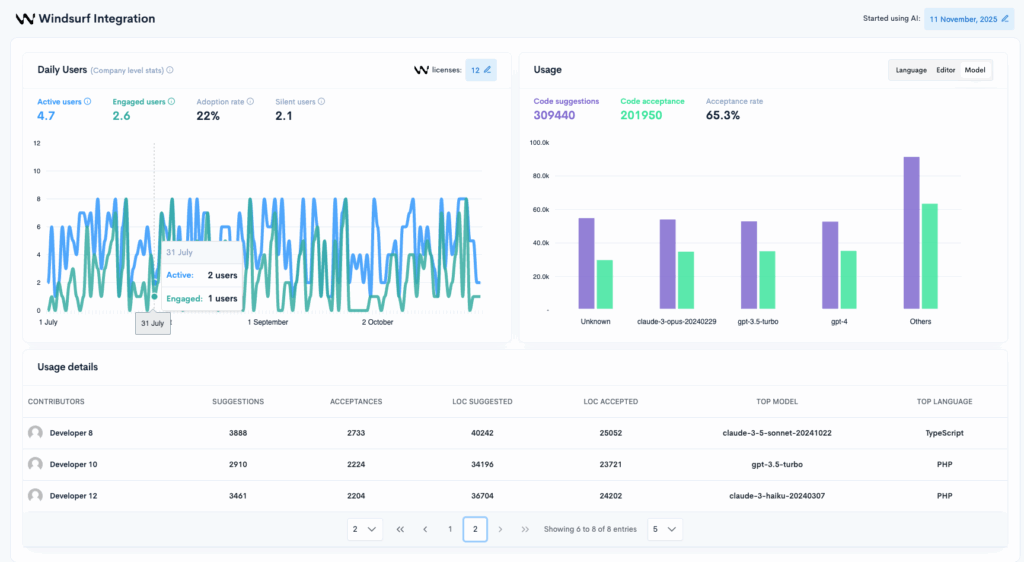Edit the licenses count

pyautogui.click(x=488, y=70)
